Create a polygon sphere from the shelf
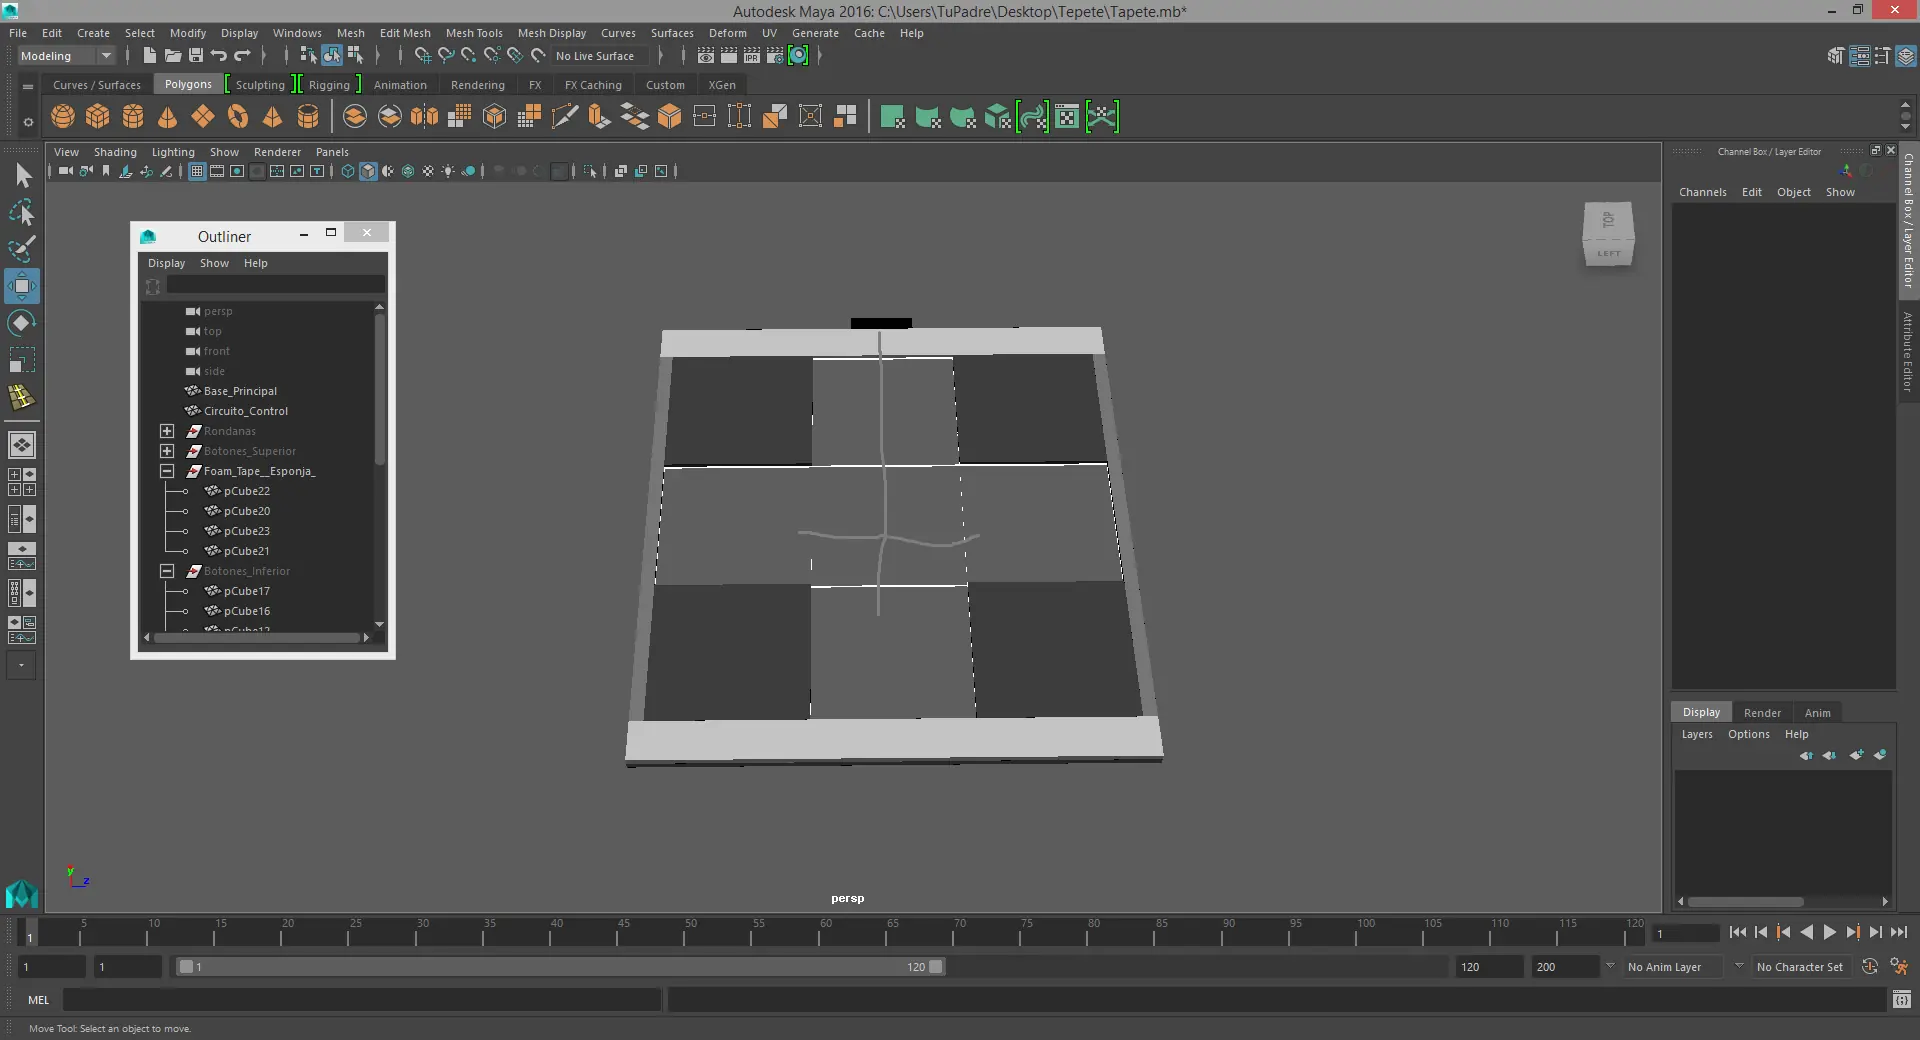 point(63,117)
